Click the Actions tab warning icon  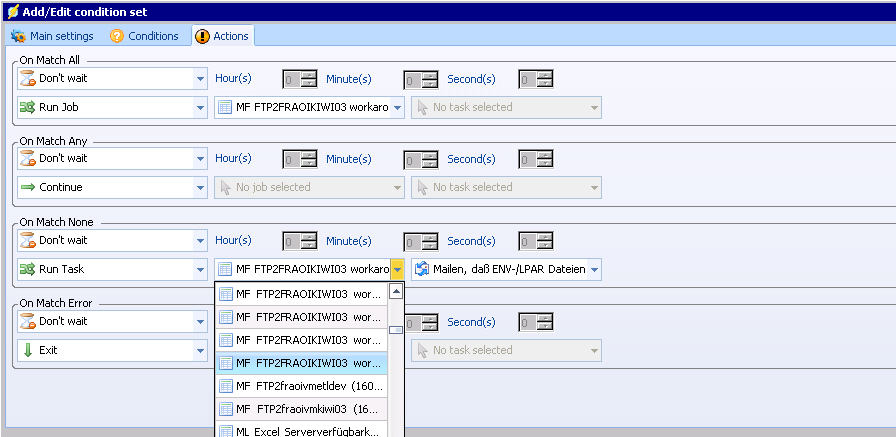[202, 36]
